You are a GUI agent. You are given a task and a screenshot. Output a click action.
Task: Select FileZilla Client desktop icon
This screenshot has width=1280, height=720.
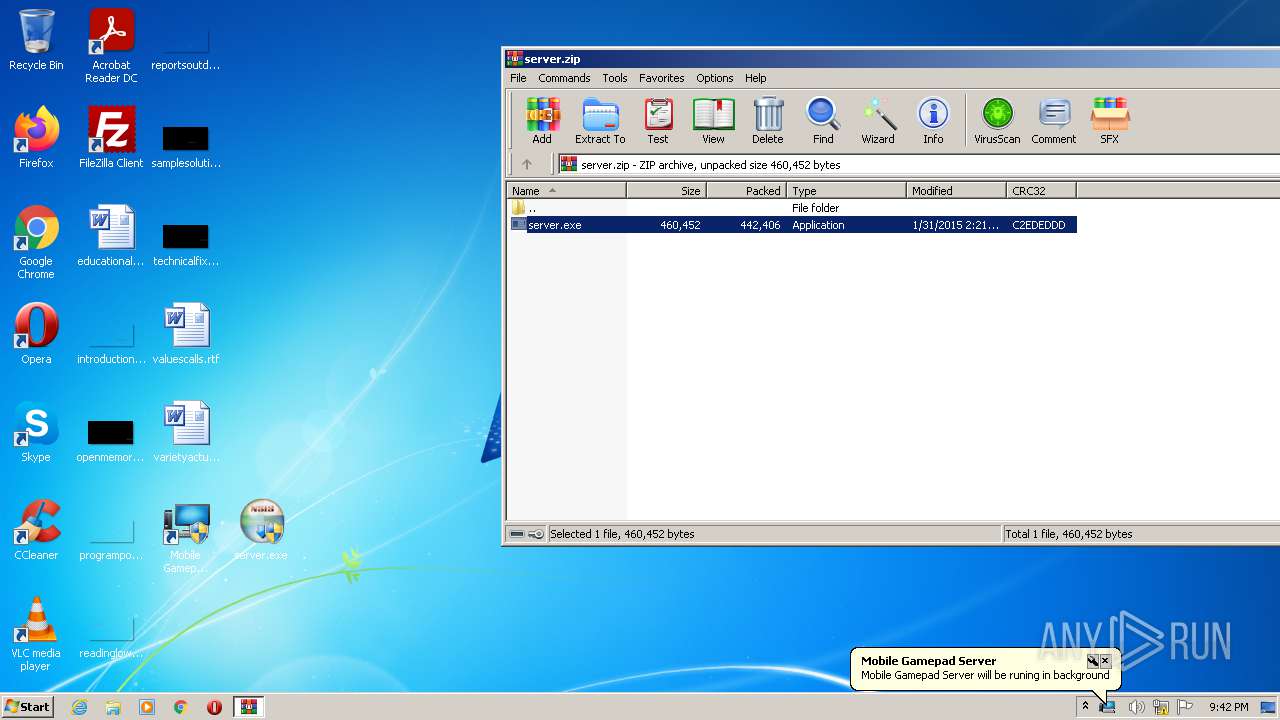[112, 138]
